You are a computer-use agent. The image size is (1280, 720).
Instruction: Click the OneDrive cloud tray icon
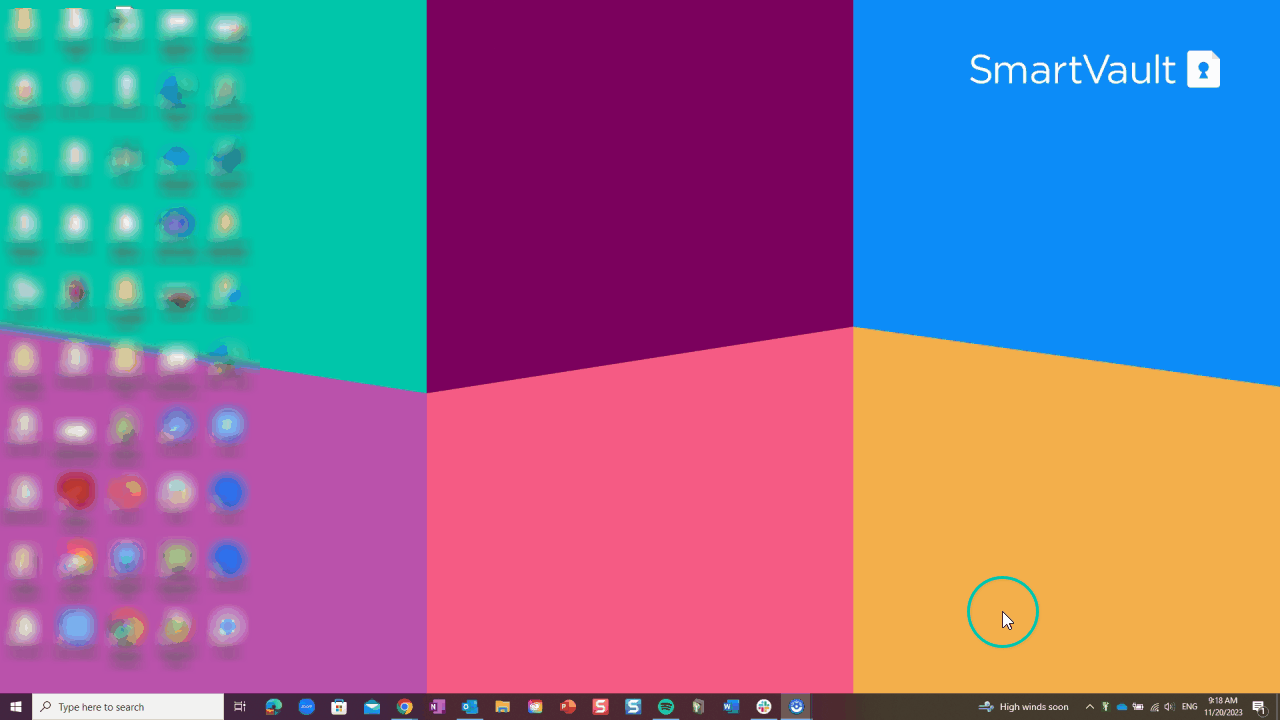1122,707
